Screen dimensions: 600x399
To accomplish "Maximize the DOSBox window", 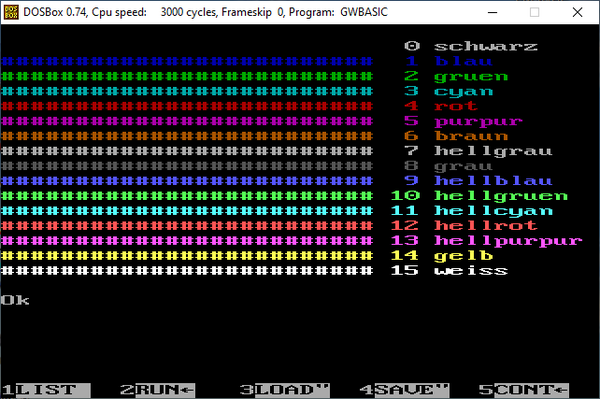I will pyautogui.click(x=535, y=12).
